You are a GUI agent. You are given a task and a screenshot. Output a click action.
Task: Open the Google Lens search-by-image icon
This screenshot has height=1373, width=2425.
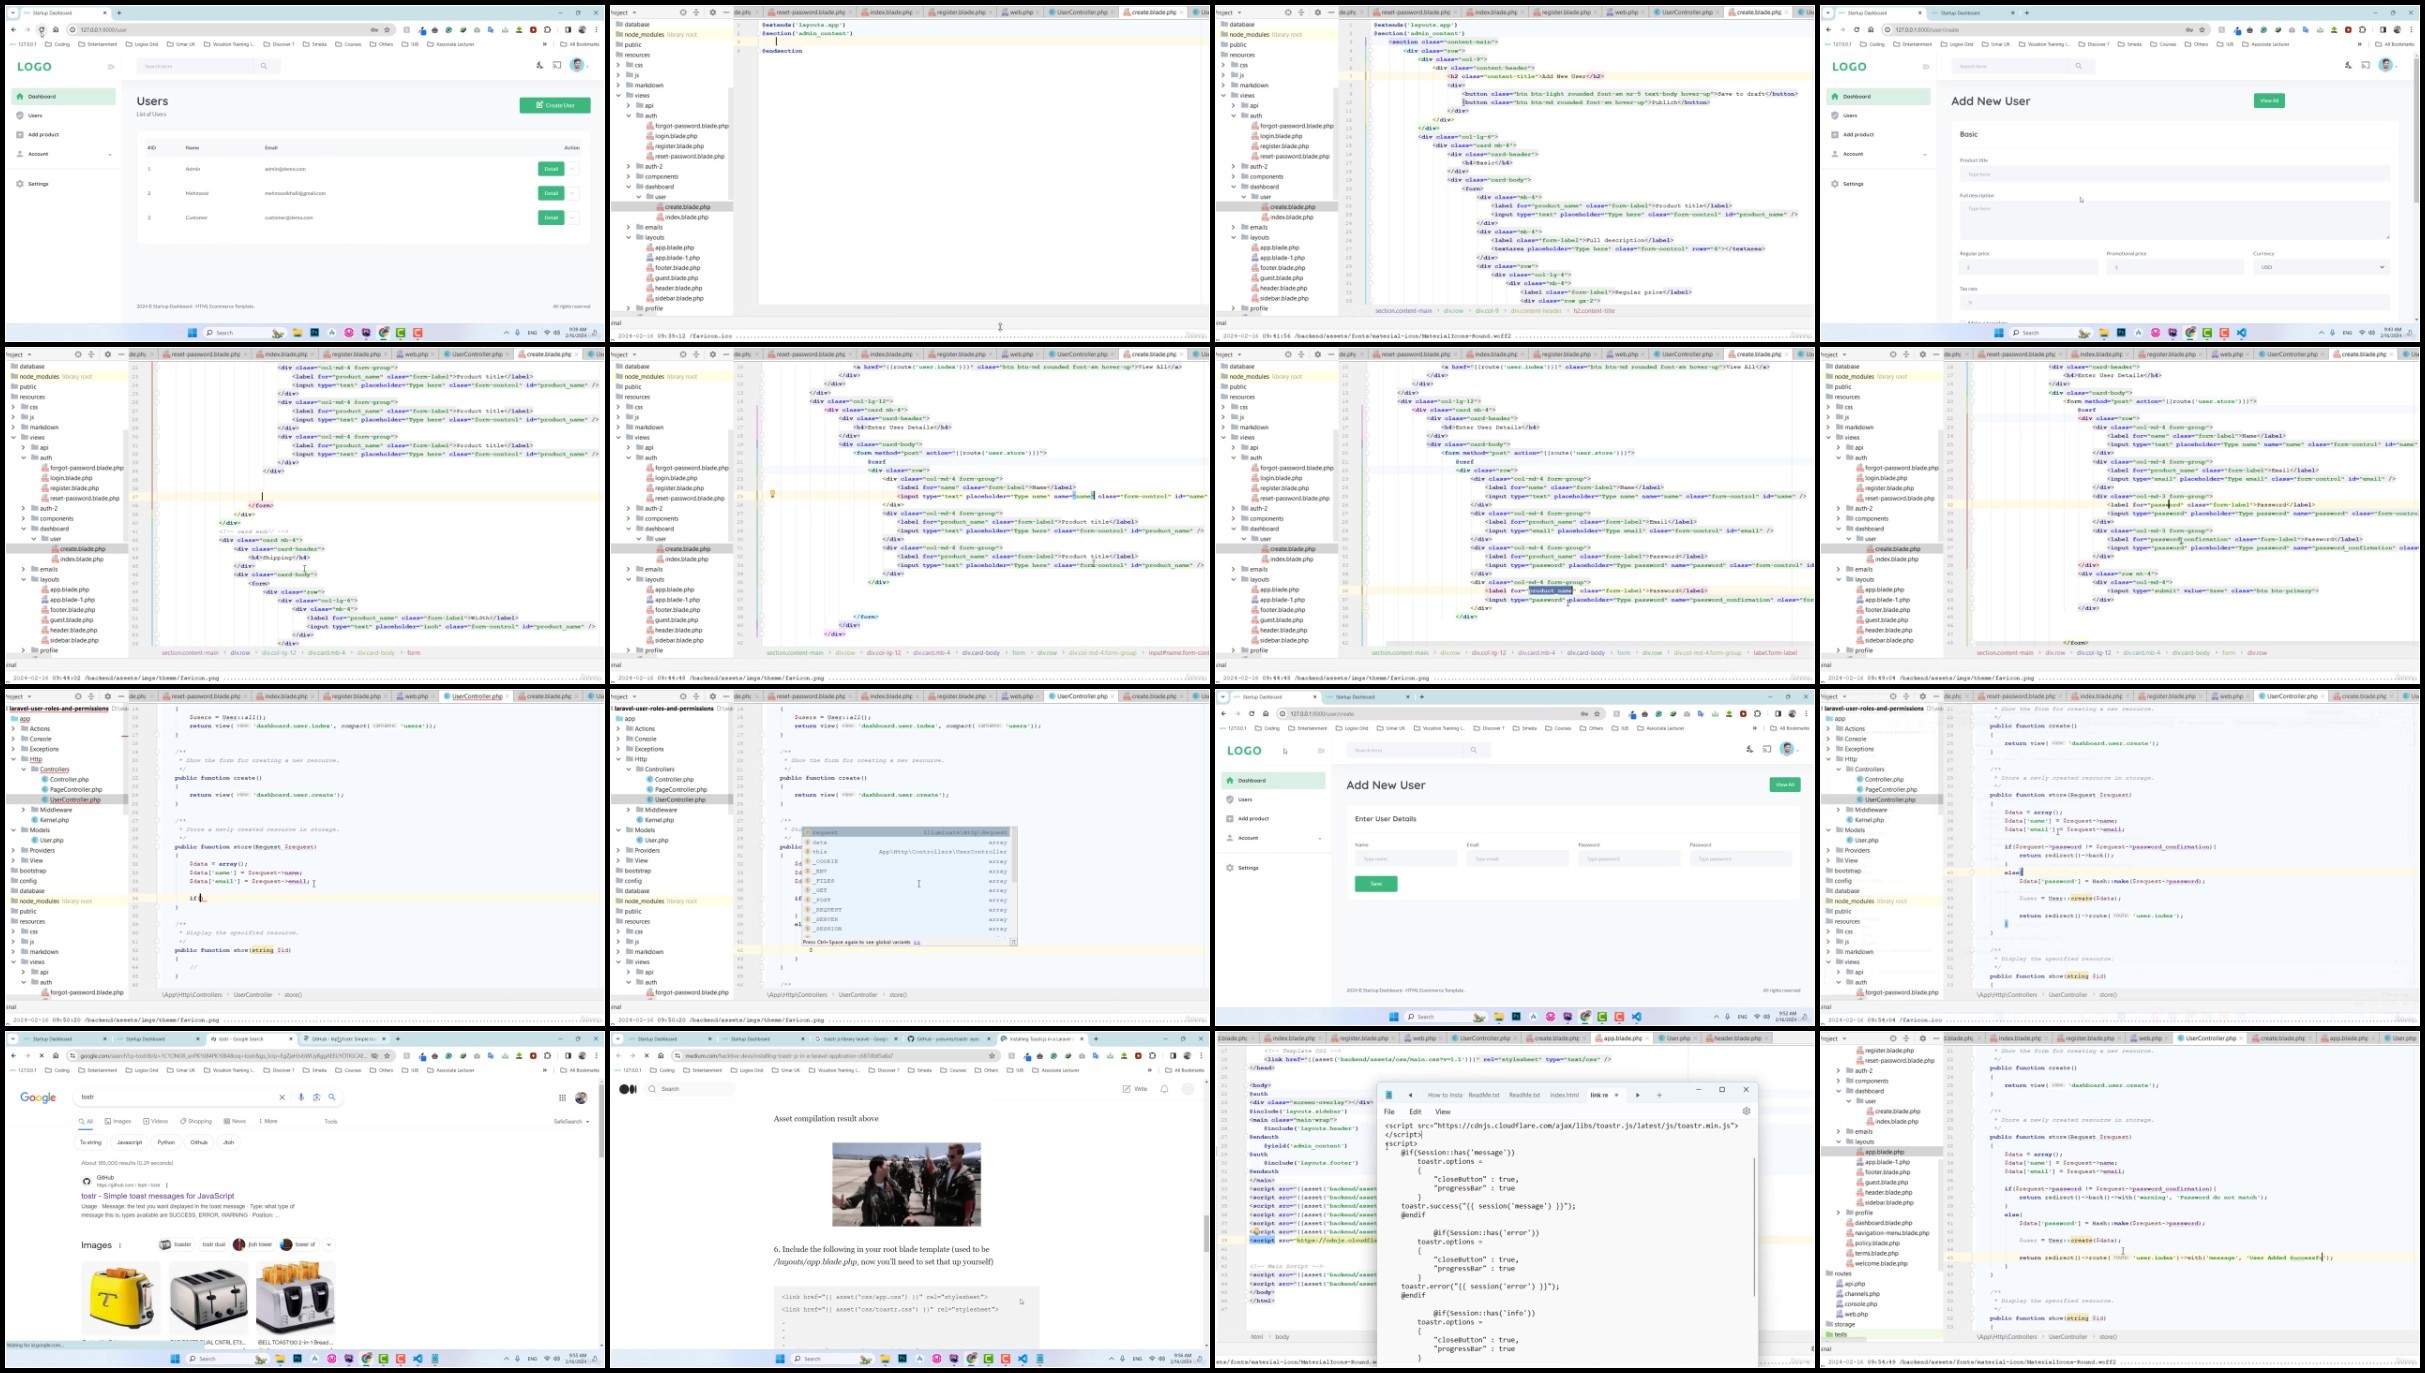click(317, 1097)
